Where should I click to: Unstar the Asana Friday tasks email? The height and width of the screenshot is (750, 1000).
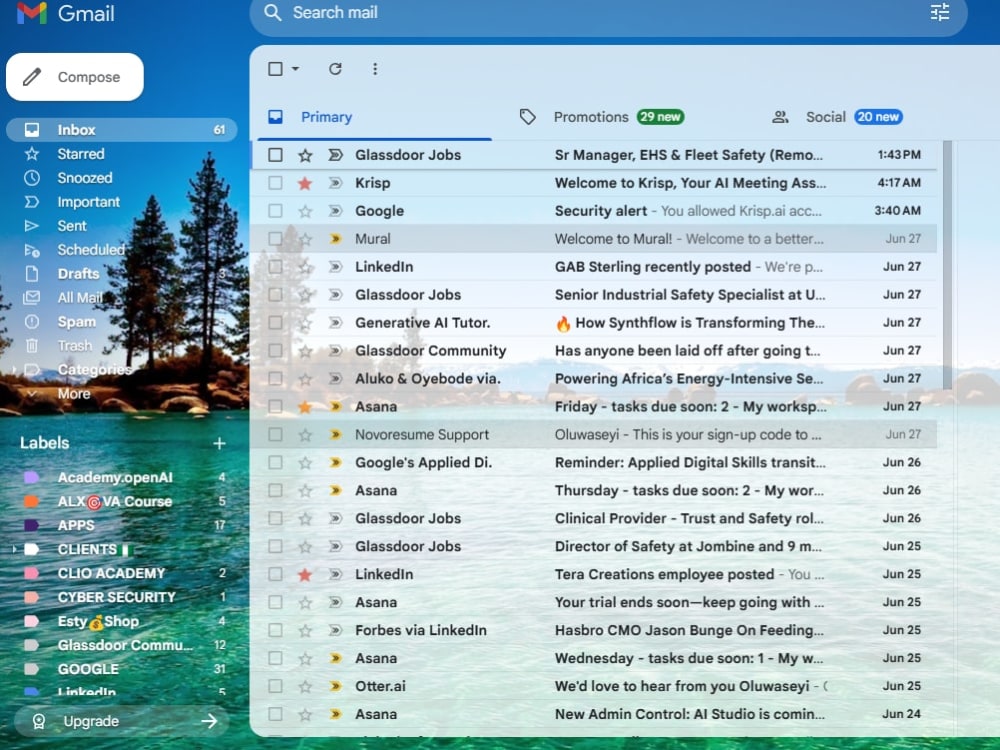pos(305,407)
